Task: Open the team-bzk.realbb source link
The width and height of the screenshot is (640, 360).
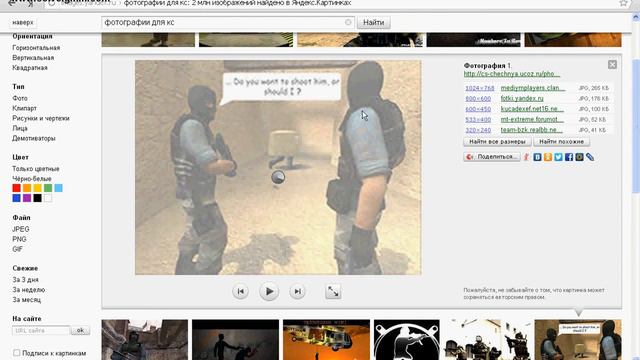Action: (x=531, y=130)
